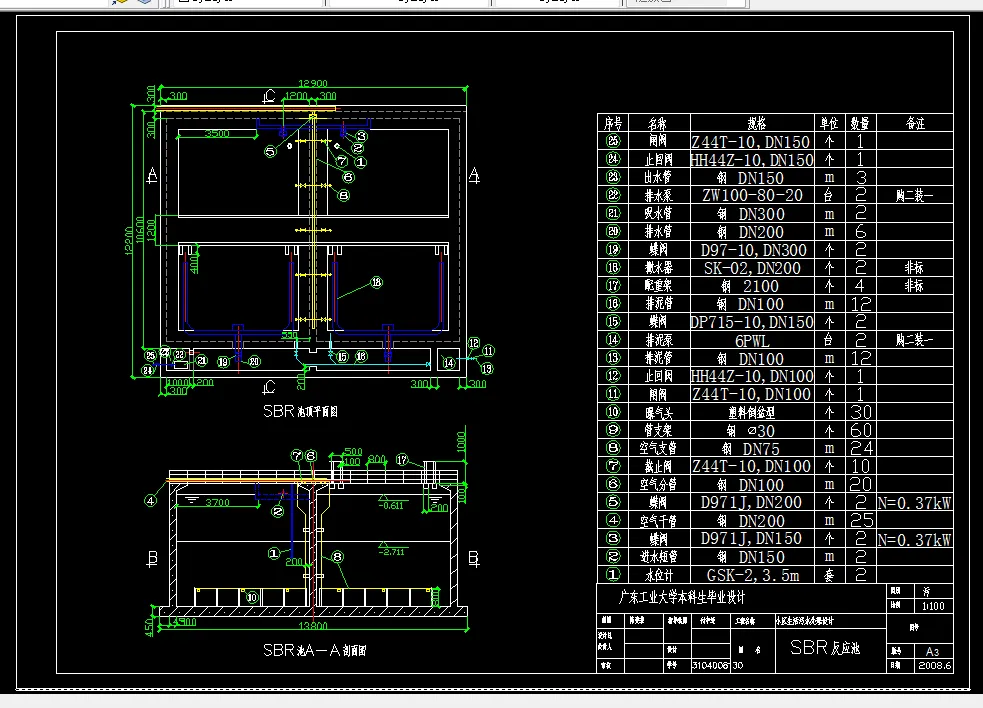Select the D971J,DN150 spec cell
Image resolution: width=983 pixels, height=708 pixels.
pyautogui.click(x=751, y=539)
